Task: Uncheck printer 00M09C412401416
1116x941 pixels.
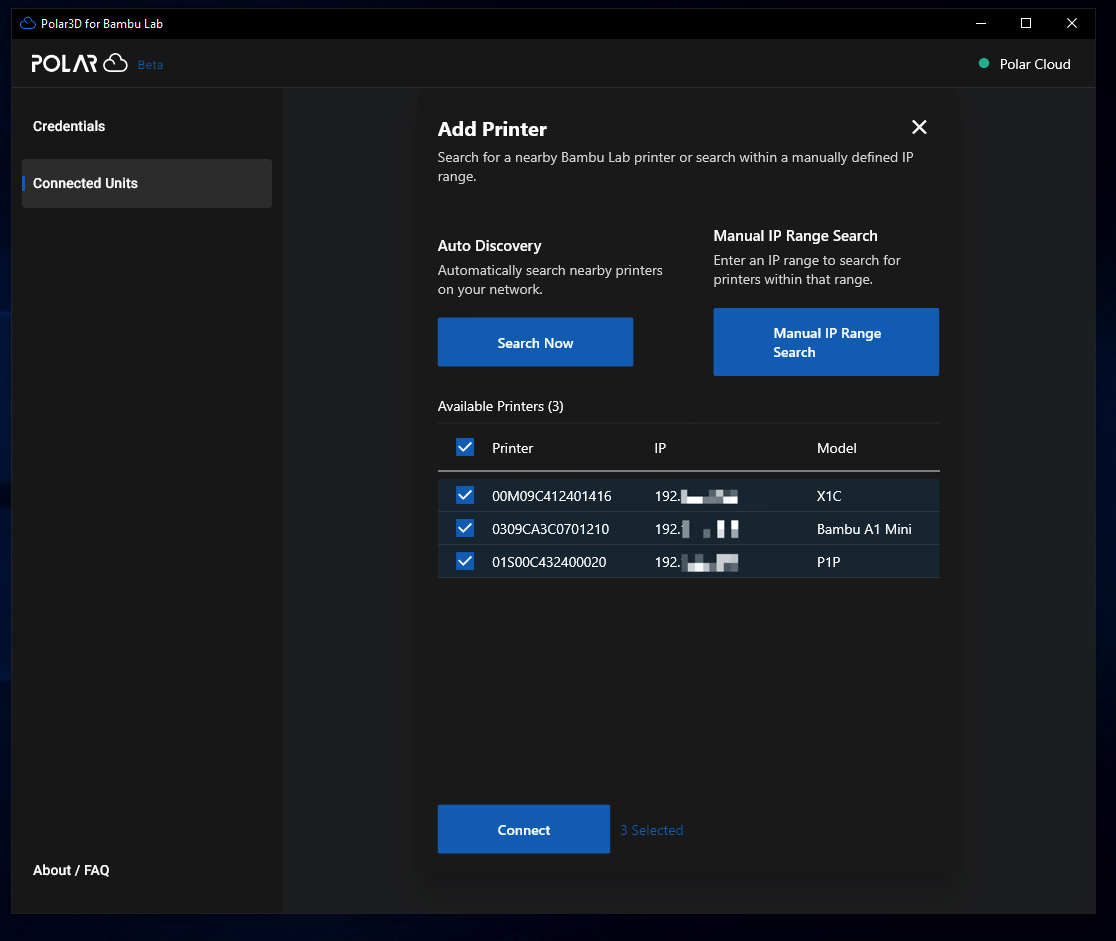Action: pos(465,495)
